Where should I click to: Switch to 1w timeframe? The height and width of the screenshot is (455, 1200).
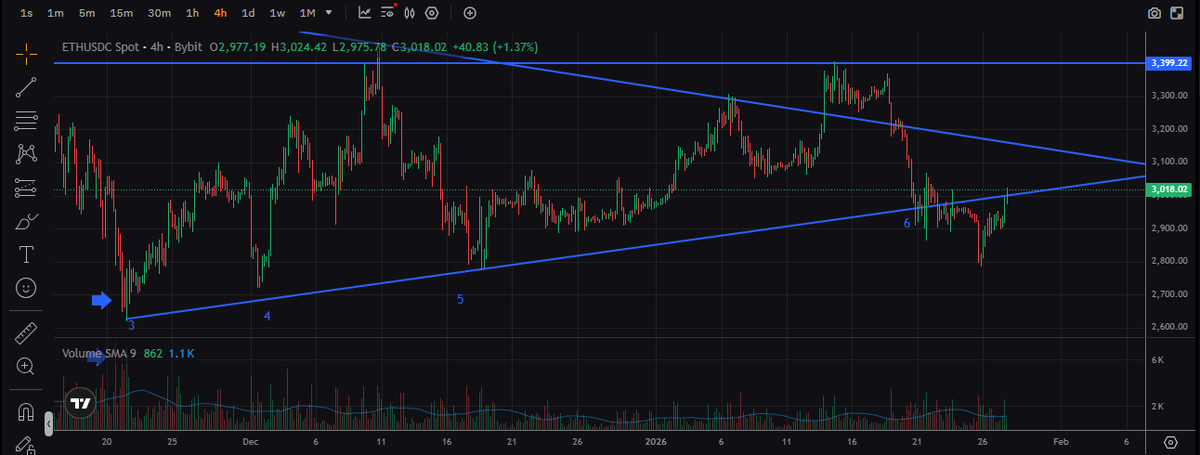click(x=277, y=13)
